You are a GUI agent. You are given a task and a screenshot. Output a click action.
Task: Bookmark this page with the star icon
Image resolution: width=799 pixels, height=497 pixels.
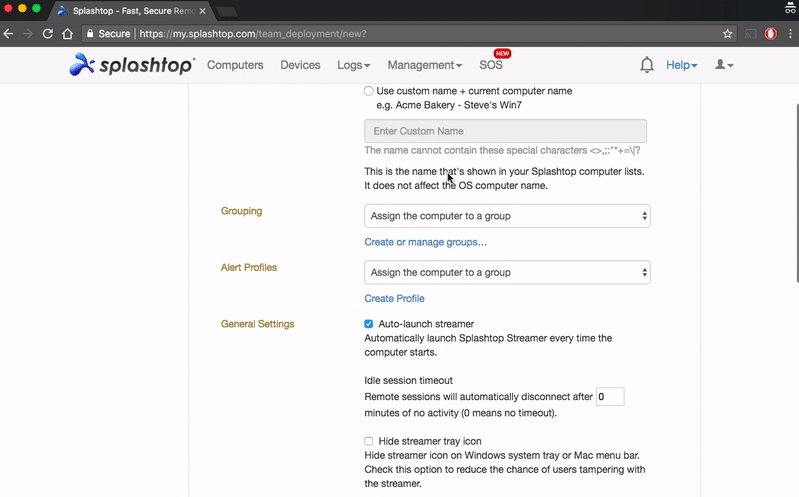coord(728,33)
